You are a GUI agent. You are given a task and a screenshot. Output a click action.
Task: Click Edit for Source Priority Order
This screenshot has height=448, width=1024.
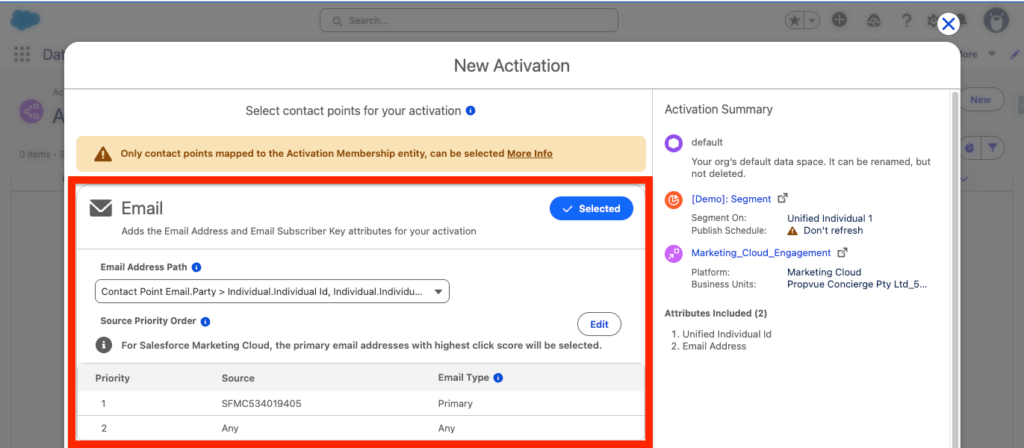[x=599, y=324]
